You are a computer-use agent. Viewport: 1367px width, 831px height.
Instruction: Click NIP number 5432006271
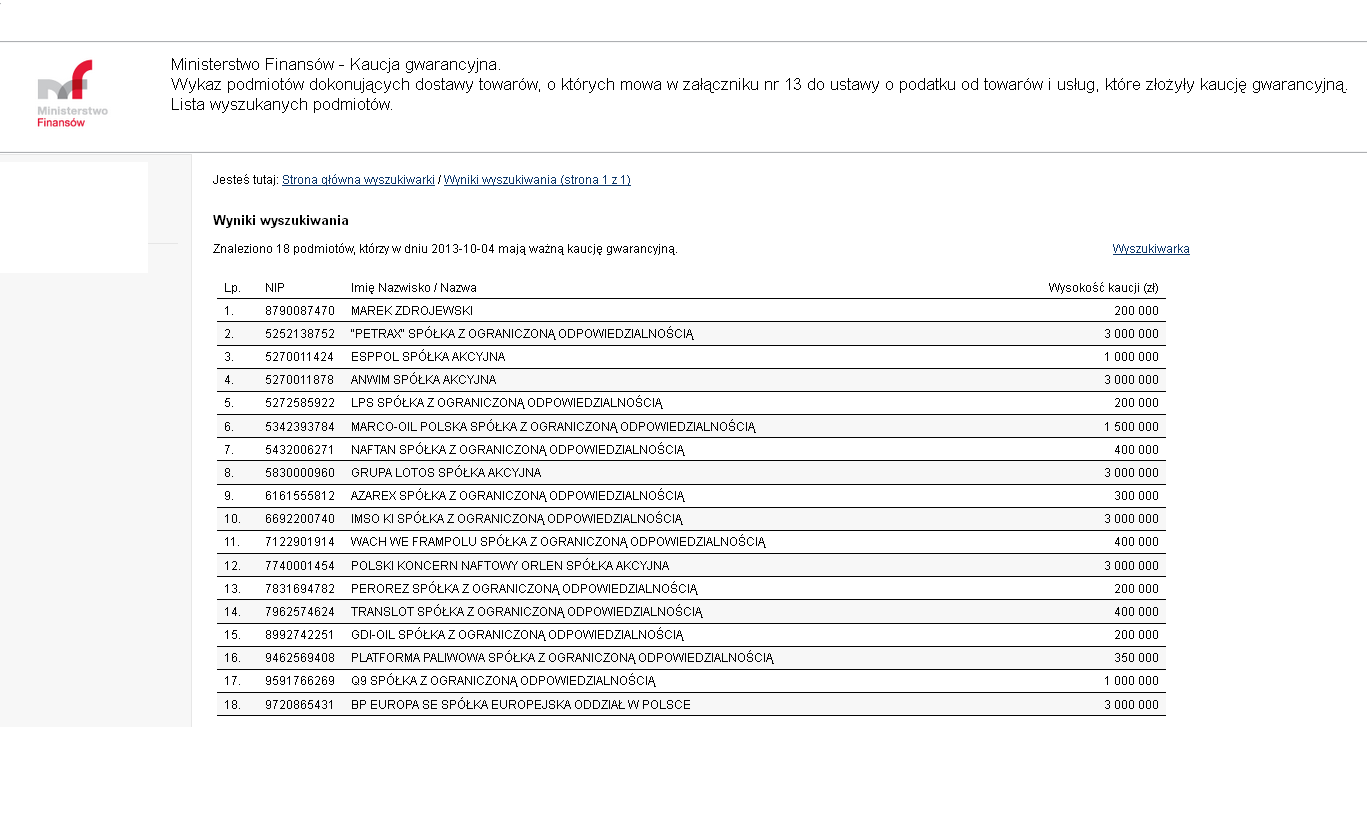click(300, 450)
